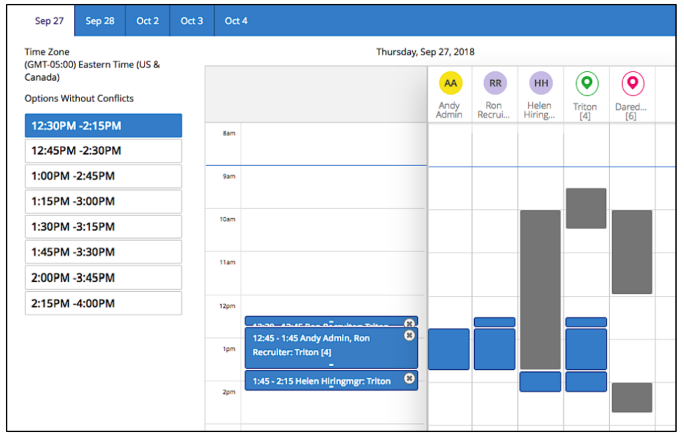This screenshot has width=684, height=434.
Task: Click the AA Andy Admin avatar
Action: [450, 83]
